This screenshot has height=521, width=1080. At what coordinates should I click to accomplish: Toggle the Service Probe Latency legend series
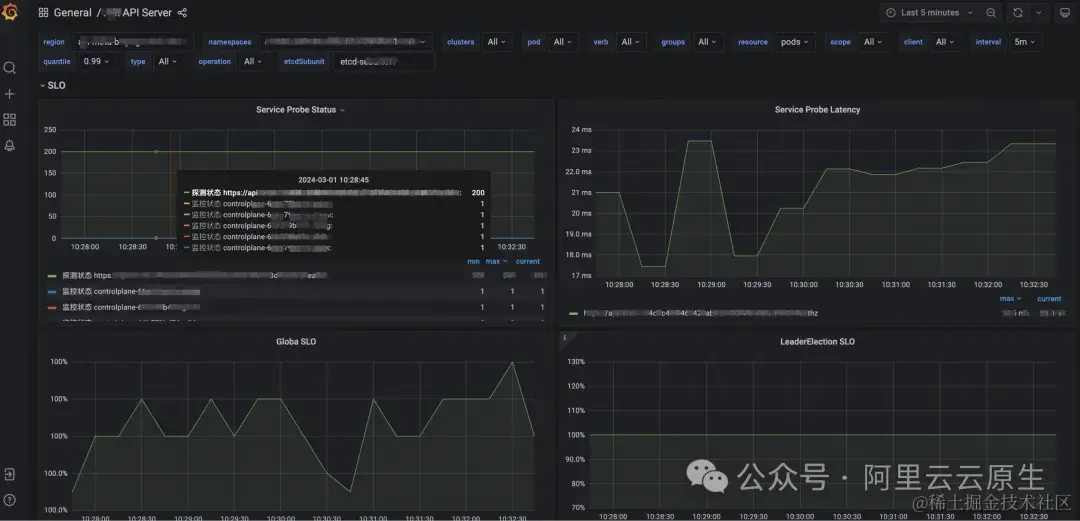[x=701, y=313]
